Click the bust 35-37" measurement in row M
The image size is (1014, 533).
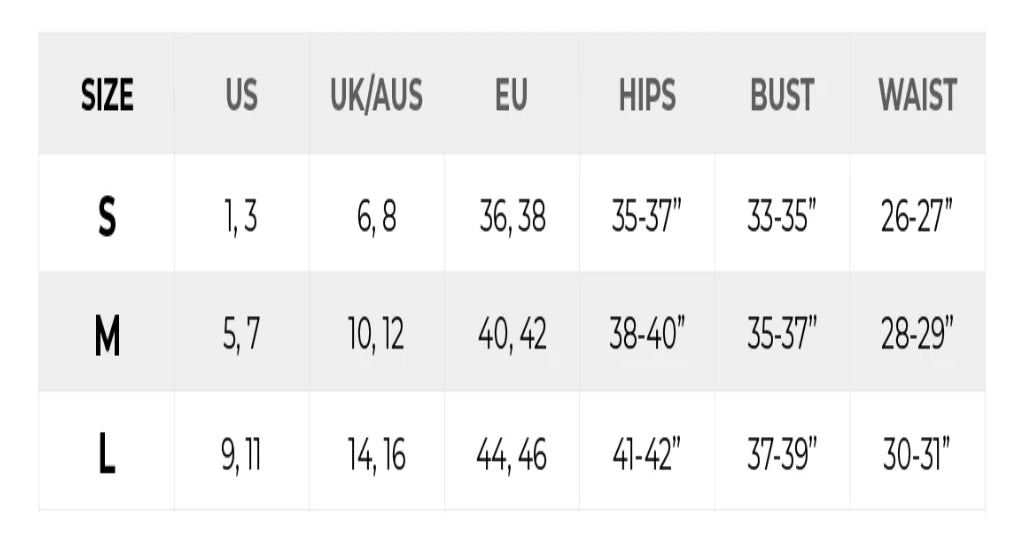pos(782,336)
